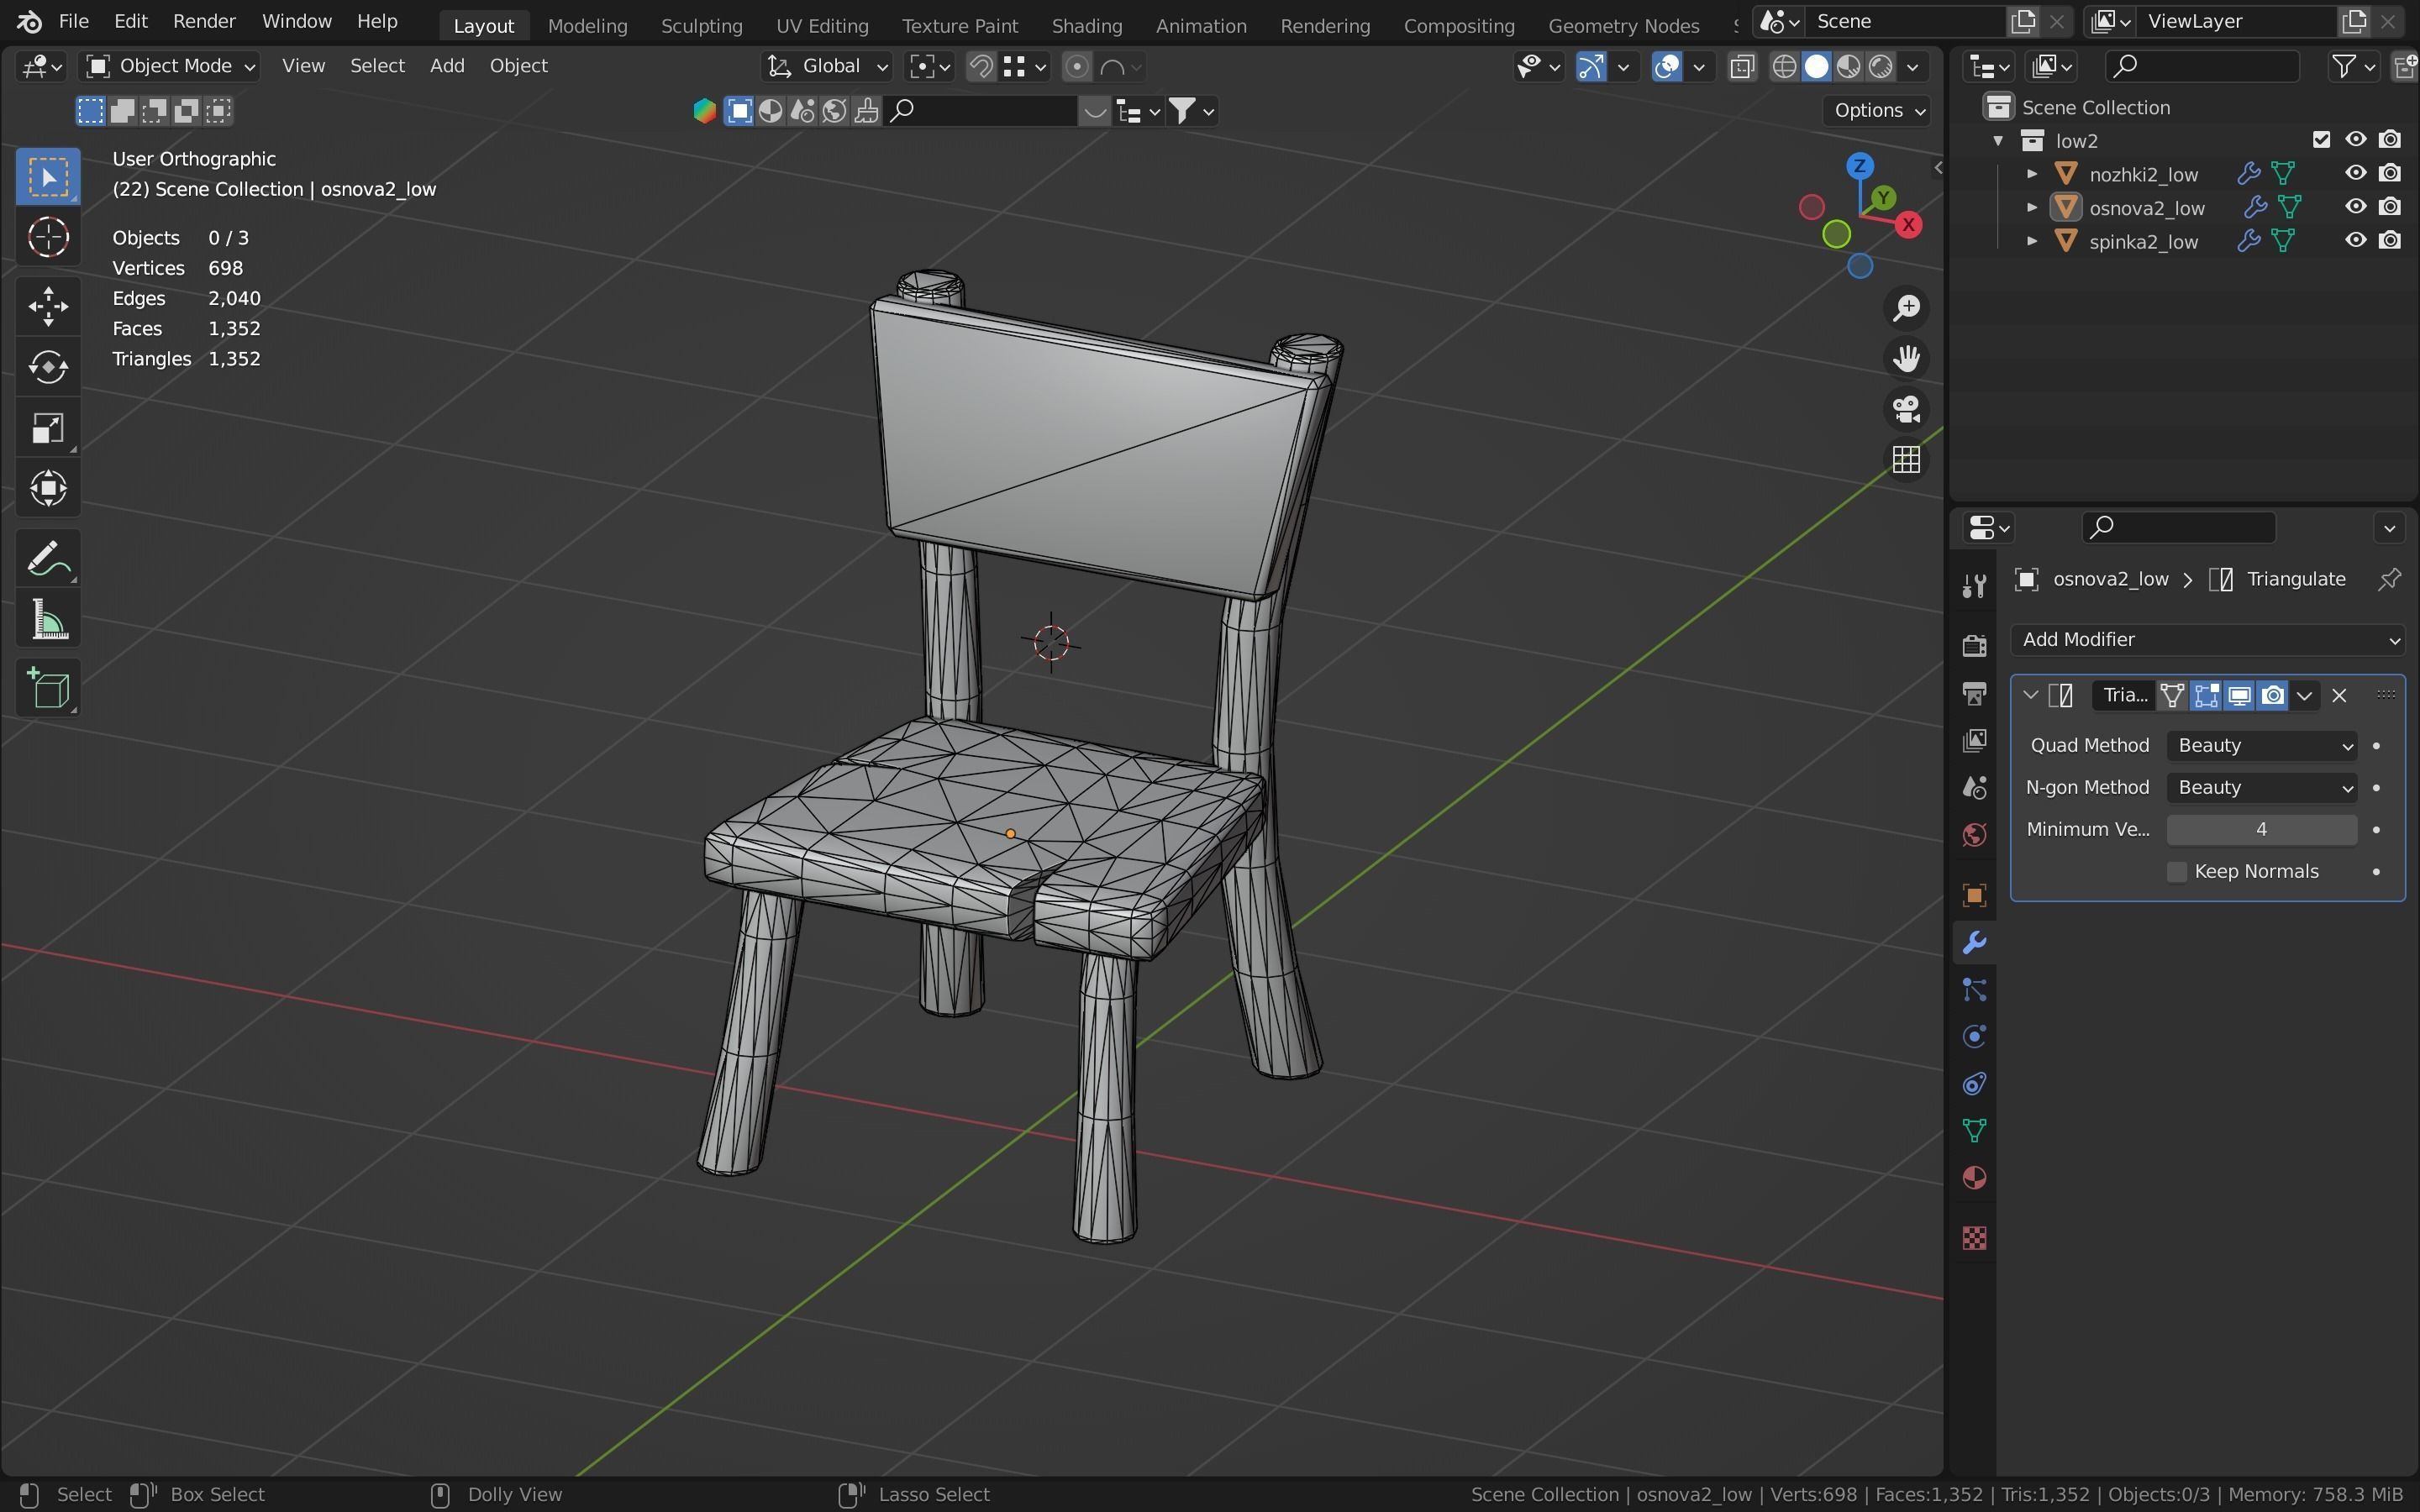Hide osnova2_low in viewport
Screen dimensions: 2420x1512
pyautogui.click(x=2356, y=207)
